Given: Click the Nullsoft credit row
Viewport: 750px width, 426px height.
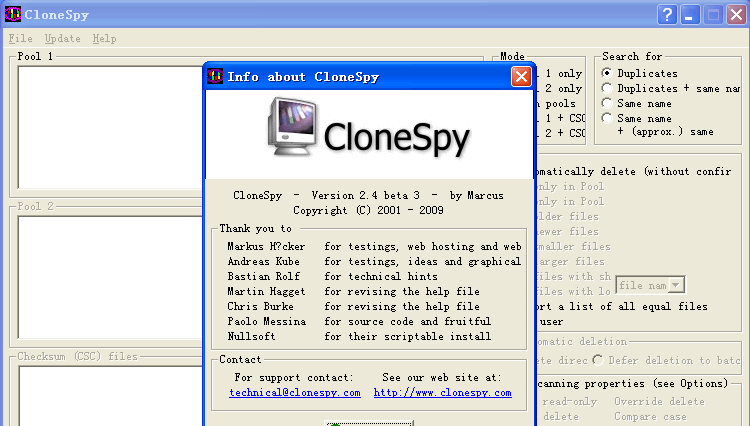Looking at the screenshot, I should pyautogui.click(x=359, y=336).
